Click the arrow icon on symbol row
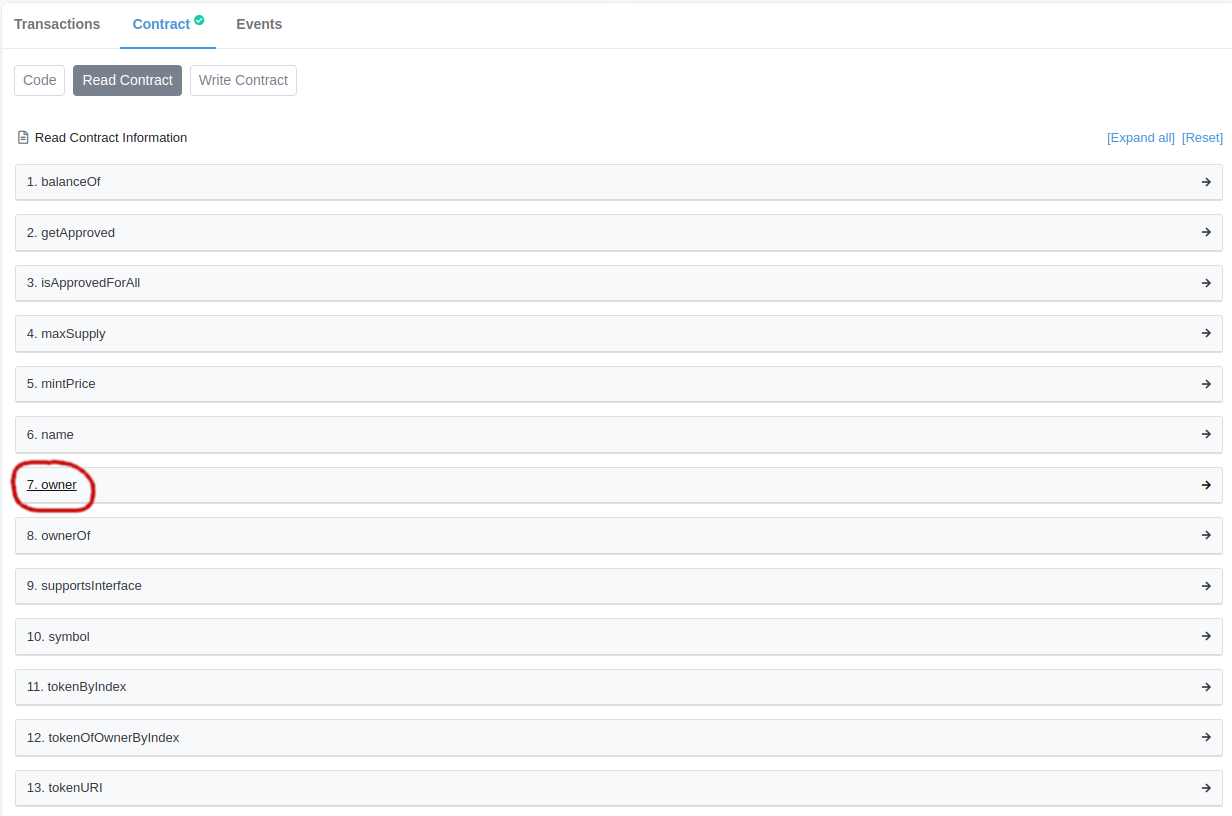The image size is (1232, 816). click(x=1206, y=636)
